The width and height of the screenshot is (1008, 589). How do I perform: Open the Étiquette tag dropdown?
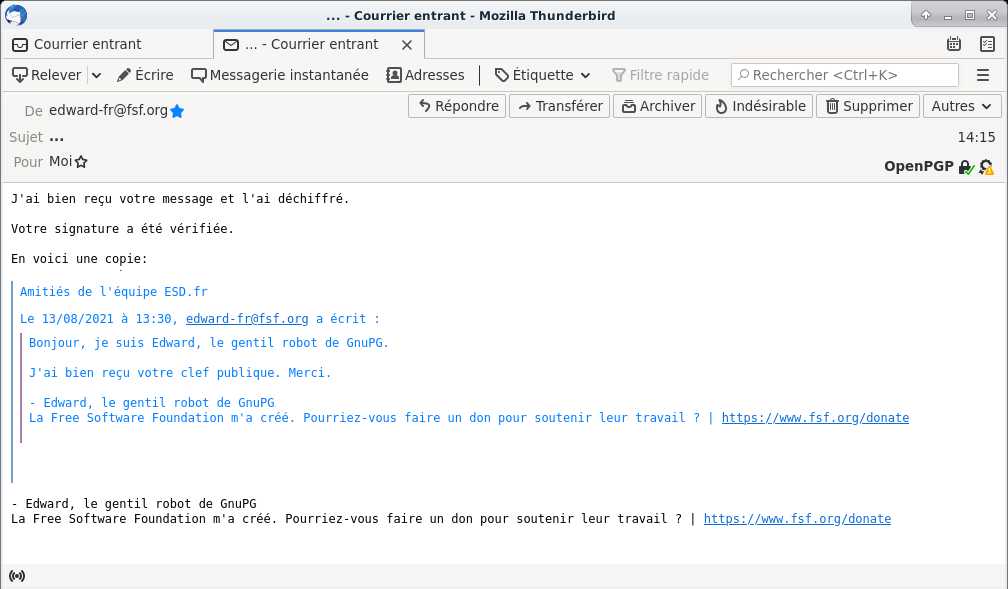point(543,75)
